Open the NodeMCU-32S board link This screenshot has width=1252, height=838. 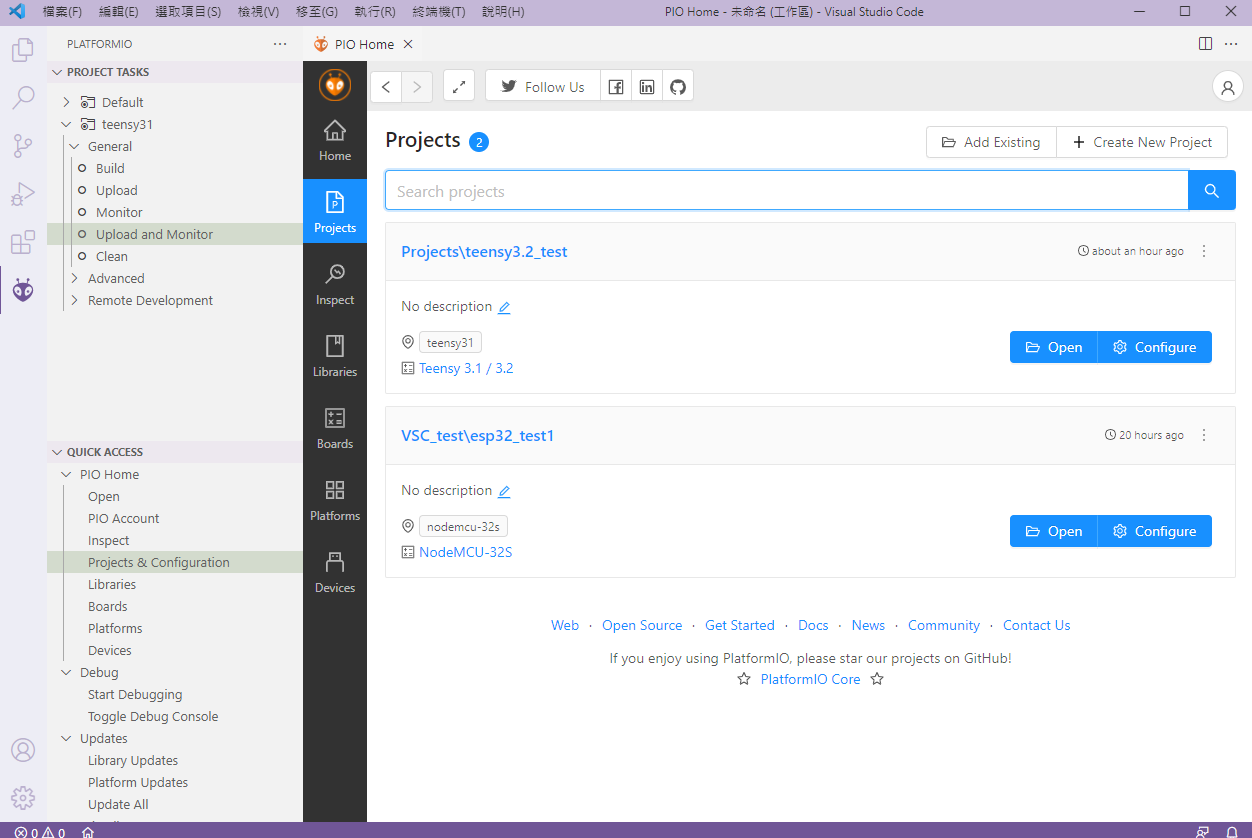(x=465, y=552)
